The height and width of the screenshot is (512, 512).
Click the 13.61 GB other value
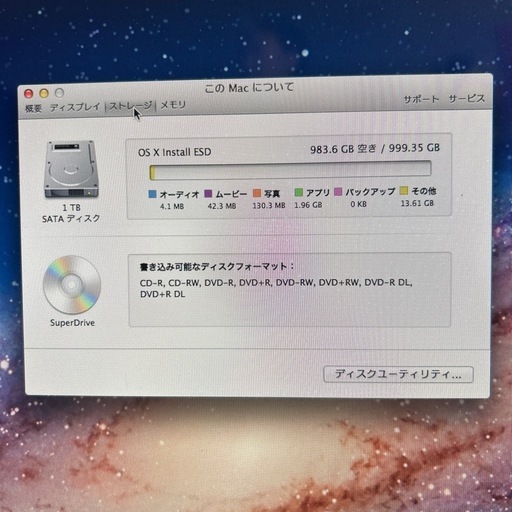point(417,203)
